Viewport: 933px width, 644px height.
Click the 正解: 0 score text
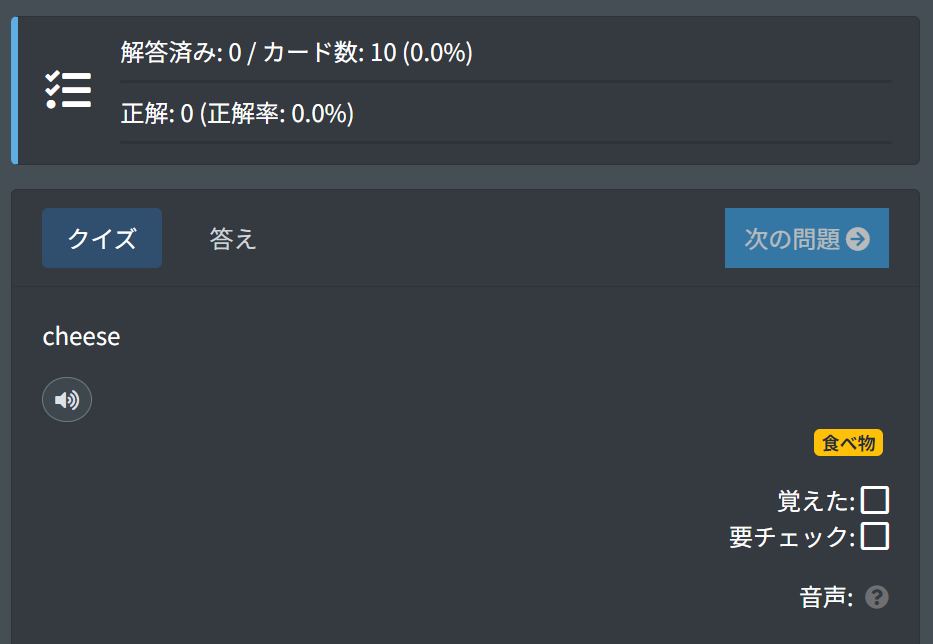(157, 113)
